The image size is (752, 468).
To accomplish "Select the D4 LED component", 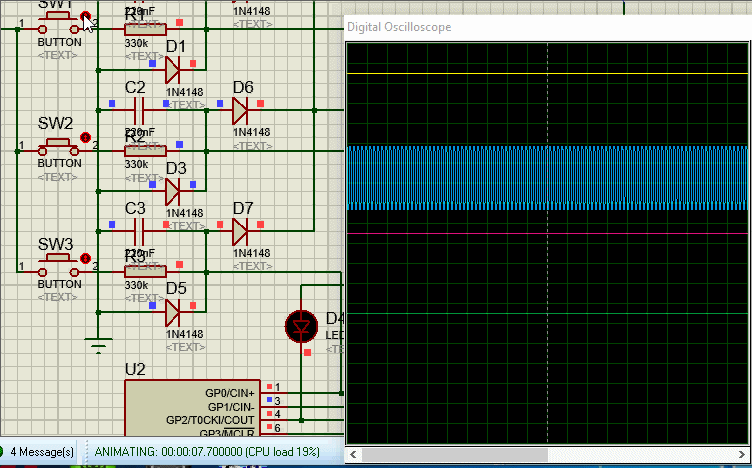I will [301, 327].
